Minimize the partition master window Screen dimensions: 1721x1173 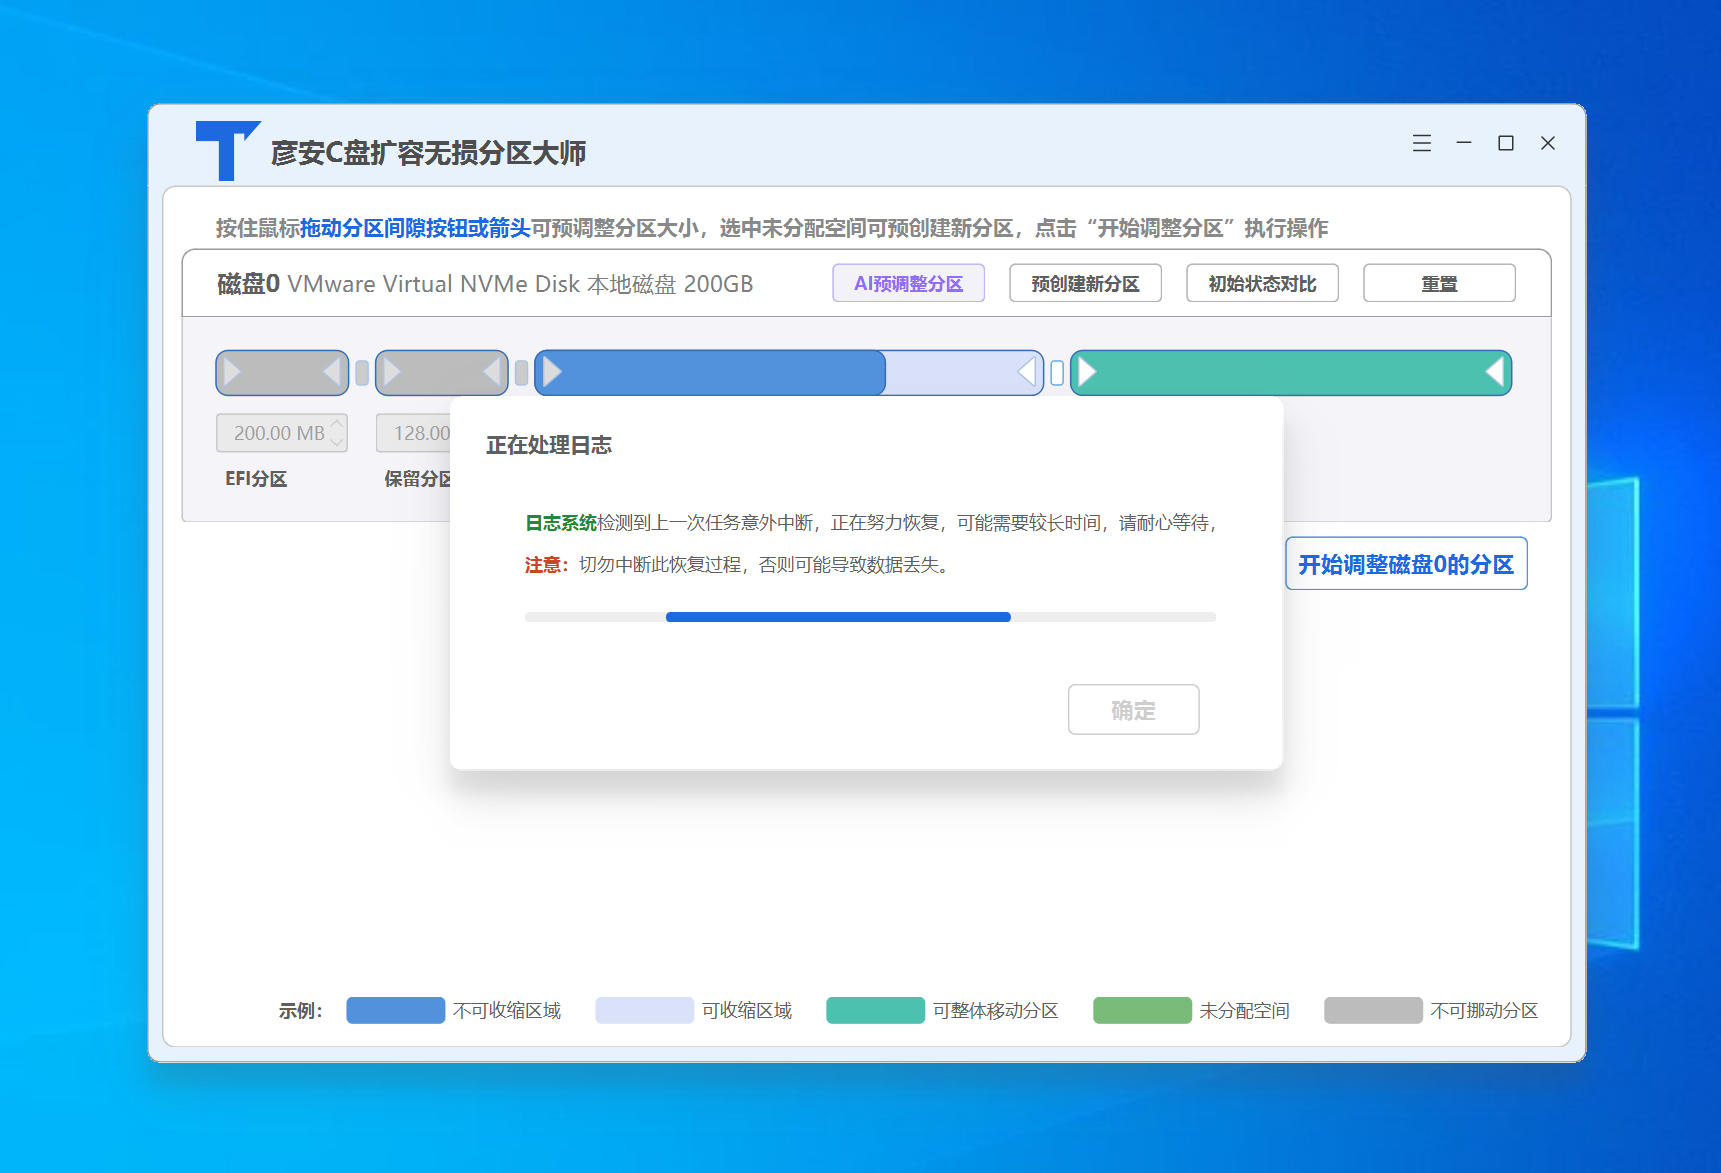coord(1464,143)
